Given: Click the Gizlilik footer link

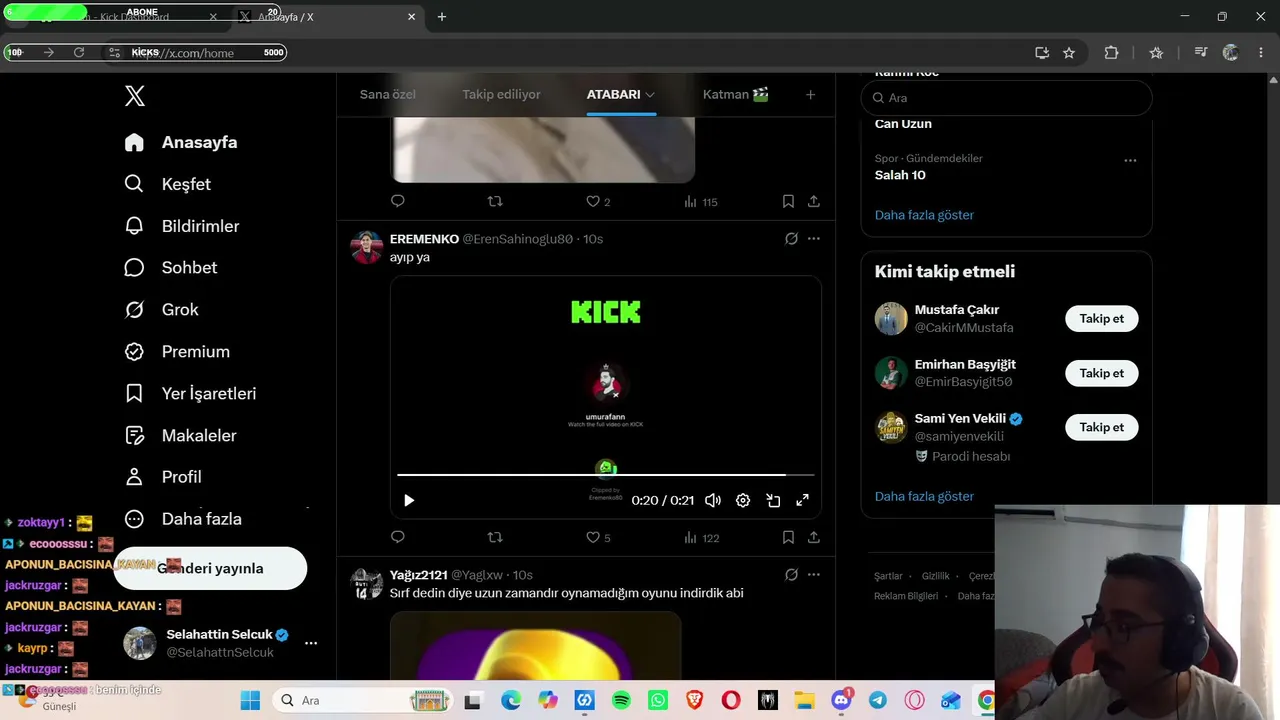Looking at the screenshot, I should coord(936,576).
